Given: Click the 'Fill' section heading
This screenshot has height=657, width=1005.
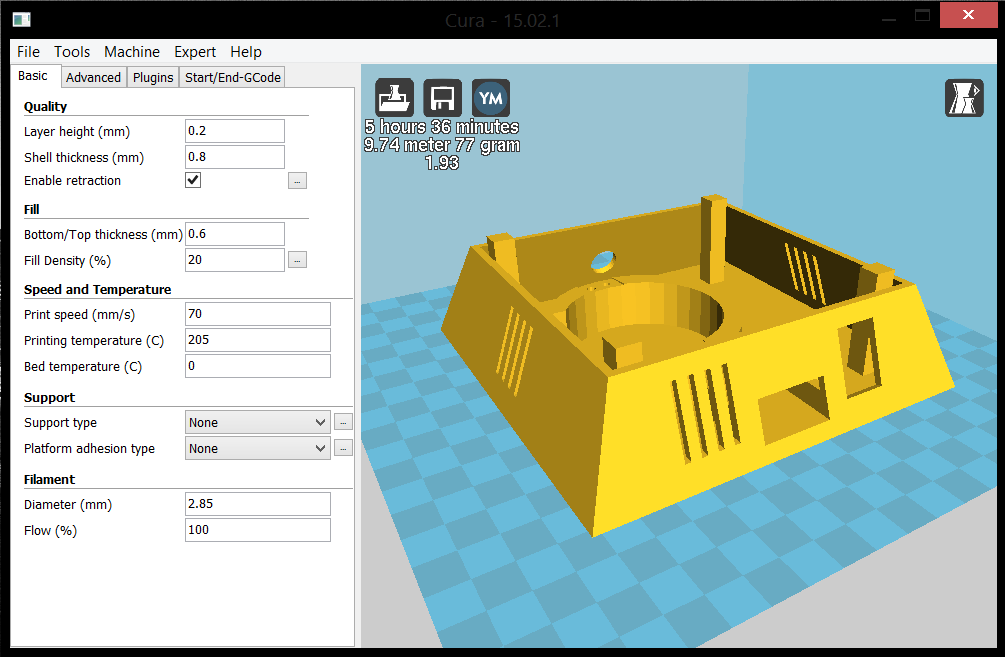Looking at the screenshot, I should tap(31, 210).
